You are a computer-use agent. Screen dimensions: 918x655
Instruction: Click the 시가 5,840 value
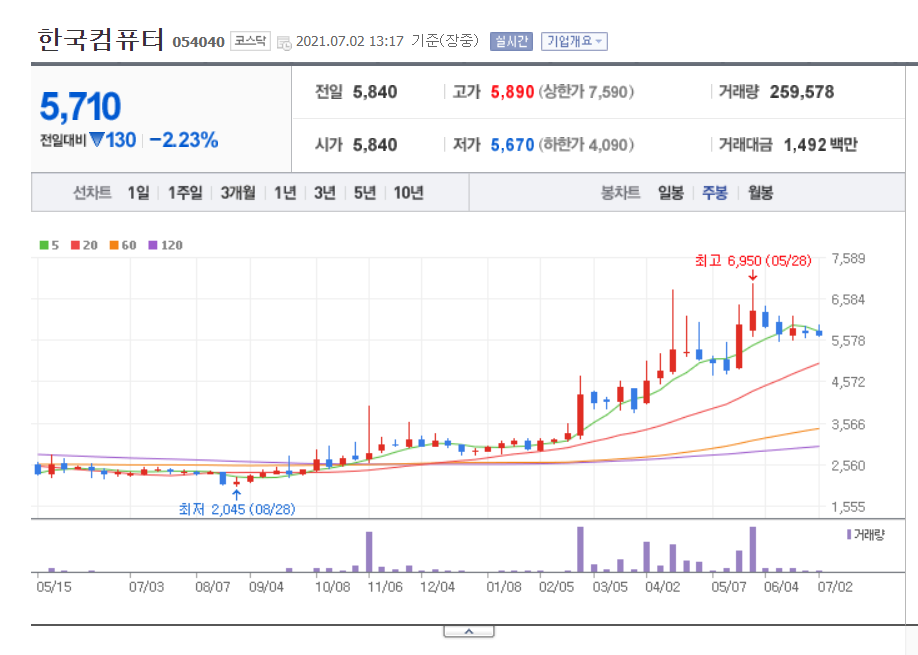click(375, 145)
